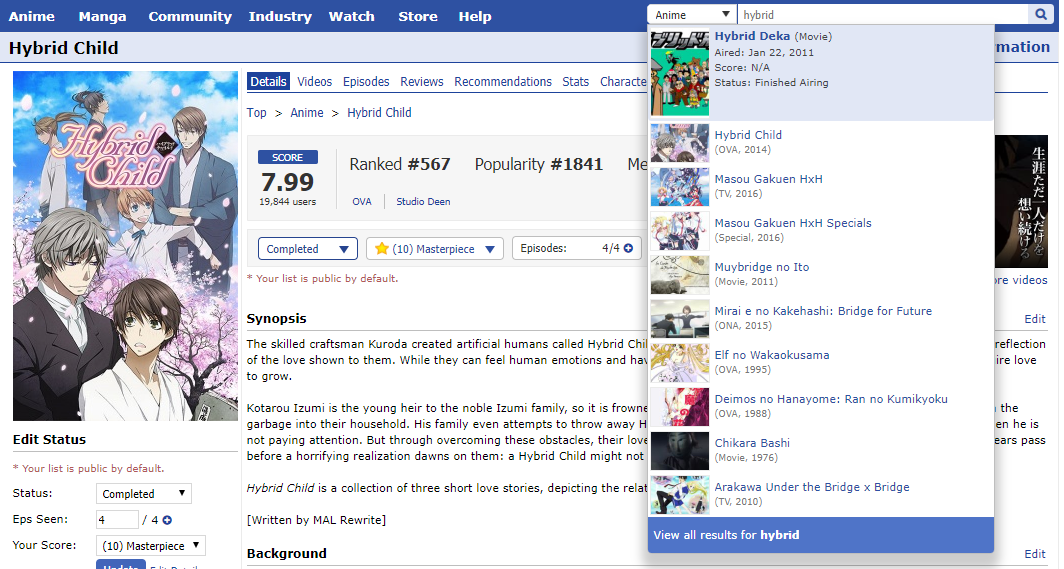Open Studio Deen link
This screenshot has height=569, width=1064.
point(423,202)
